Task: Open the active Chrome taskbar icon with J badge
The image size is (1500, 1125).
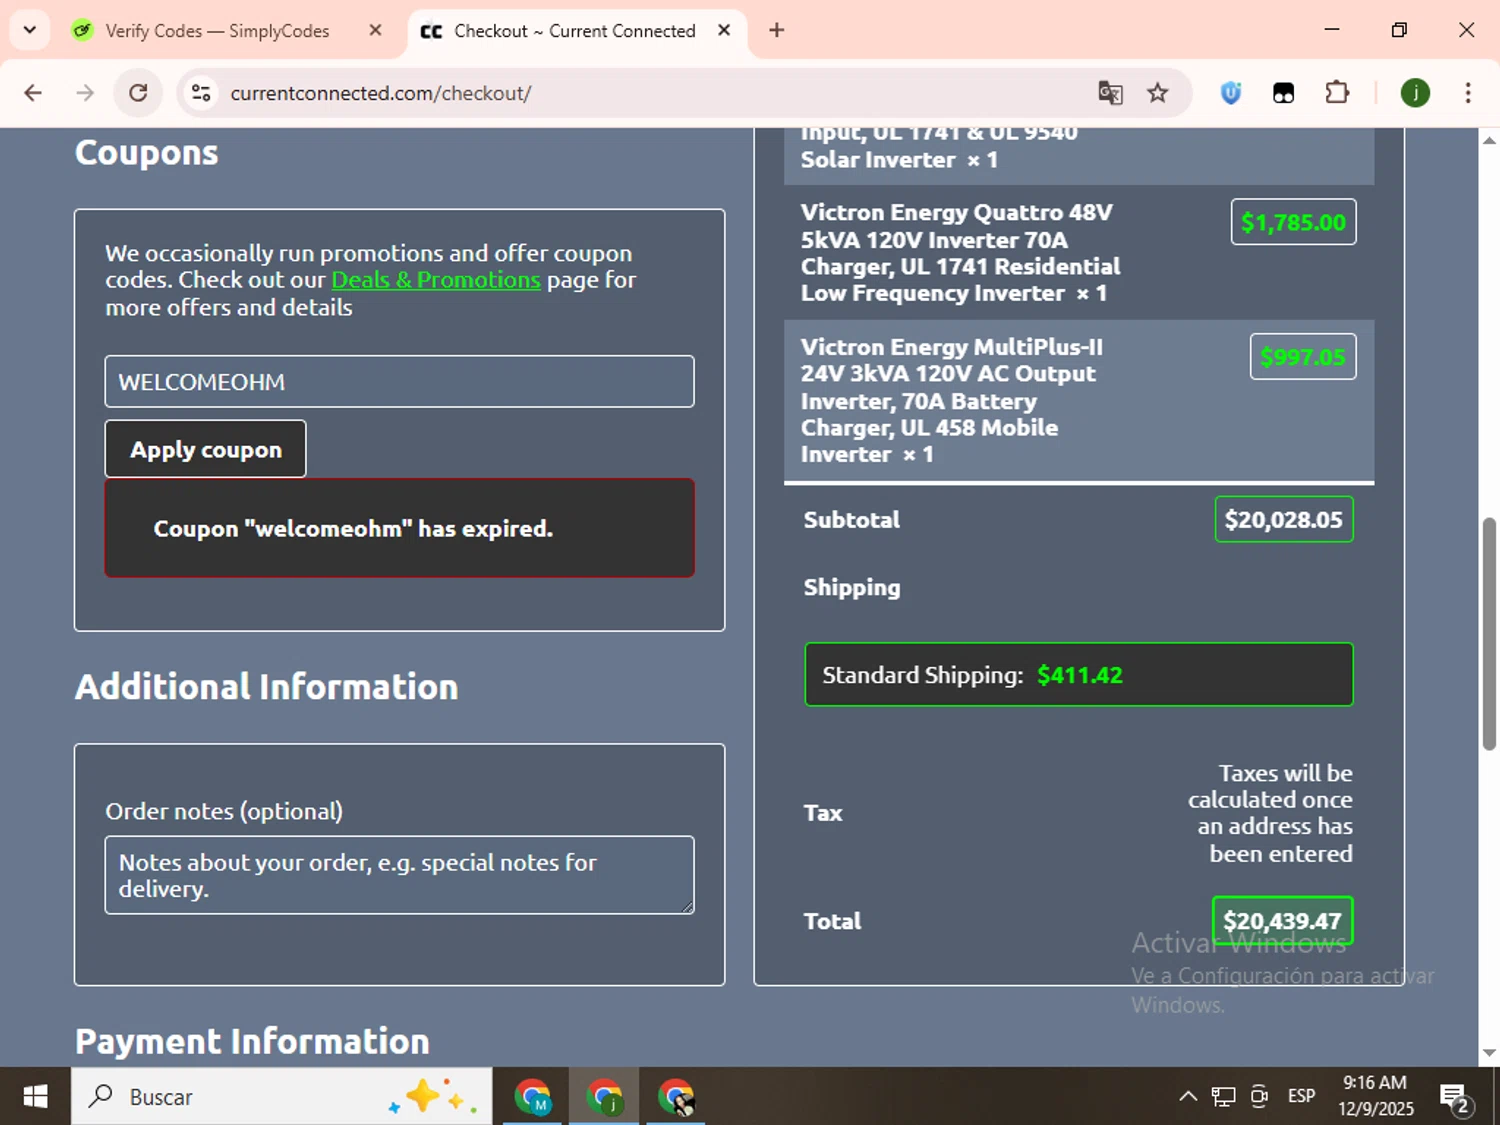Action: [x=605, y=1097]
